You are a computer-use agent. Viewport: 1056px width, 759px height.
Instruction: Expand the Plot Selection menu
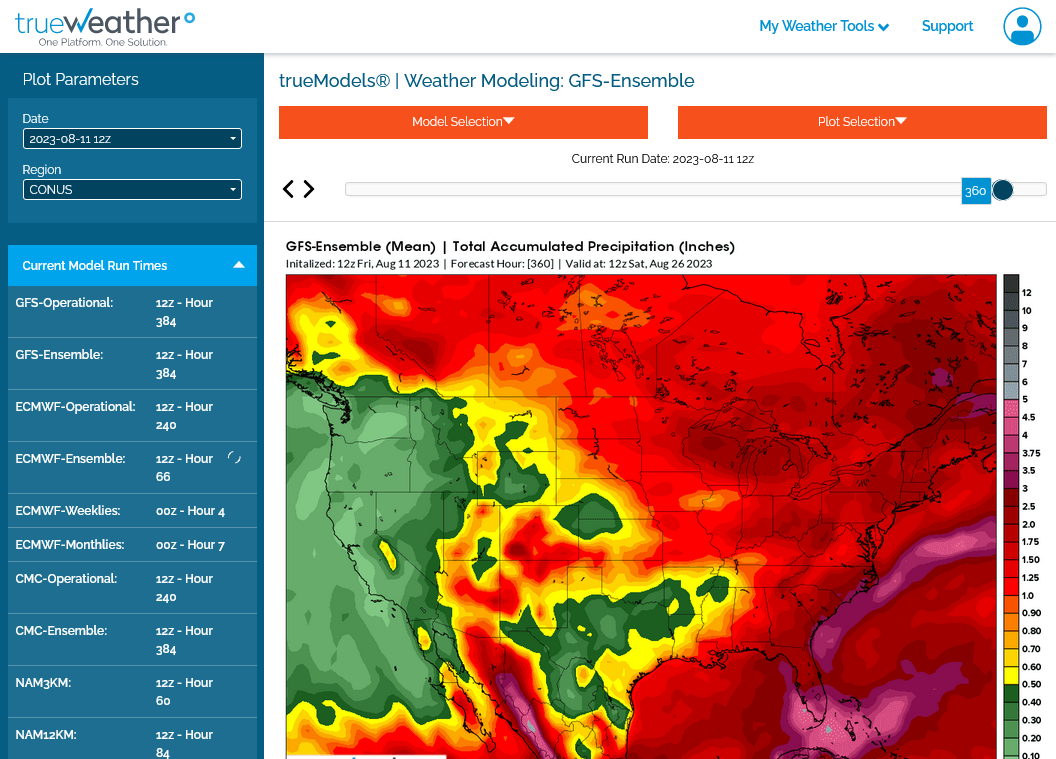pos(862,122)
